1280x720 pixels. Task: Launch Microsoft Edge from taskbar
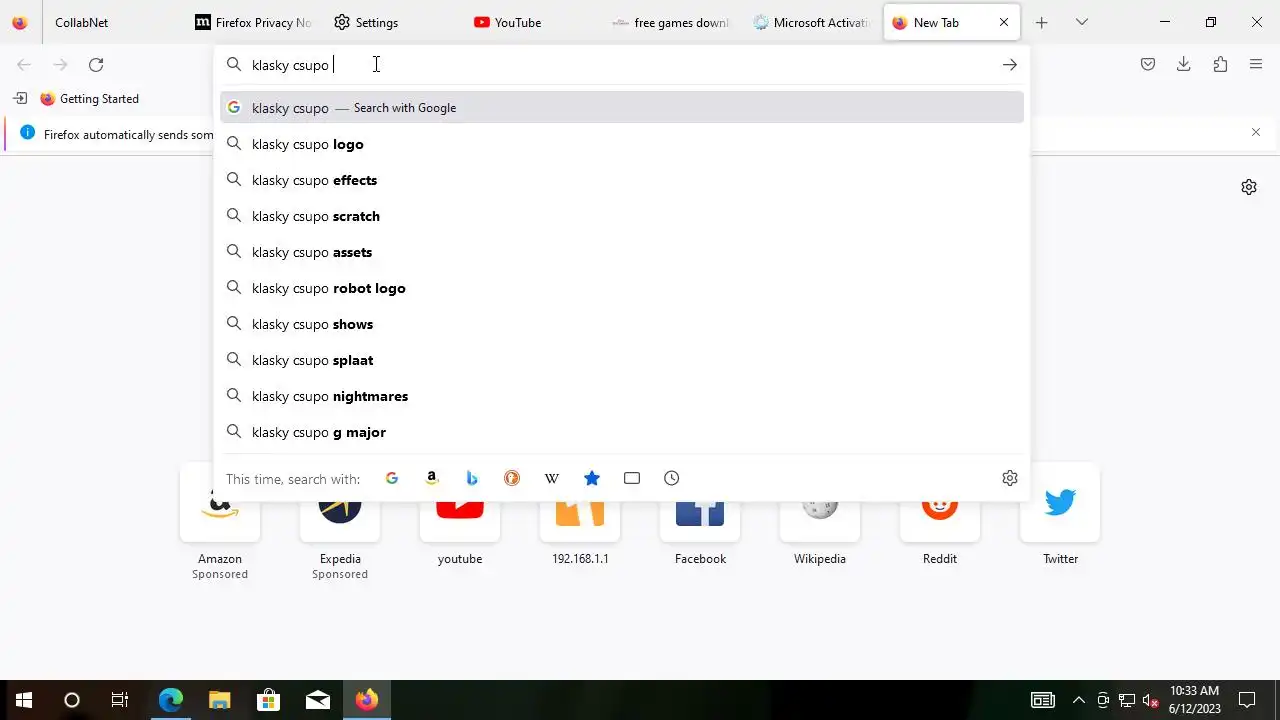point(170,700)
